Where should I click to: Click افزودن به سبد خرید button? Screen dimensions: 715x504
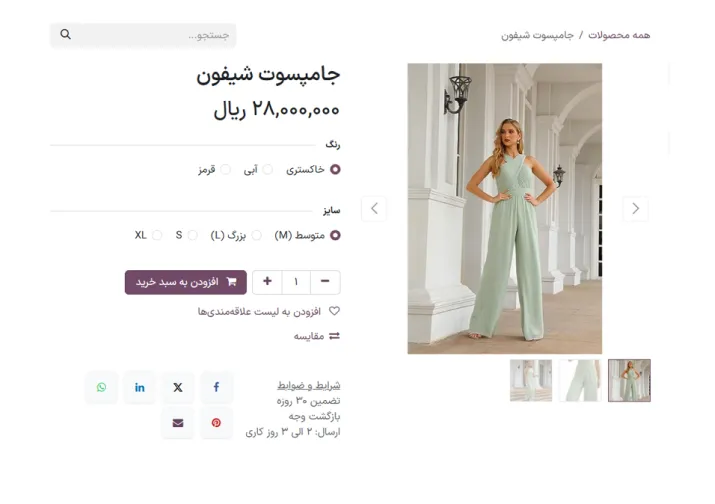coord(185,282)
